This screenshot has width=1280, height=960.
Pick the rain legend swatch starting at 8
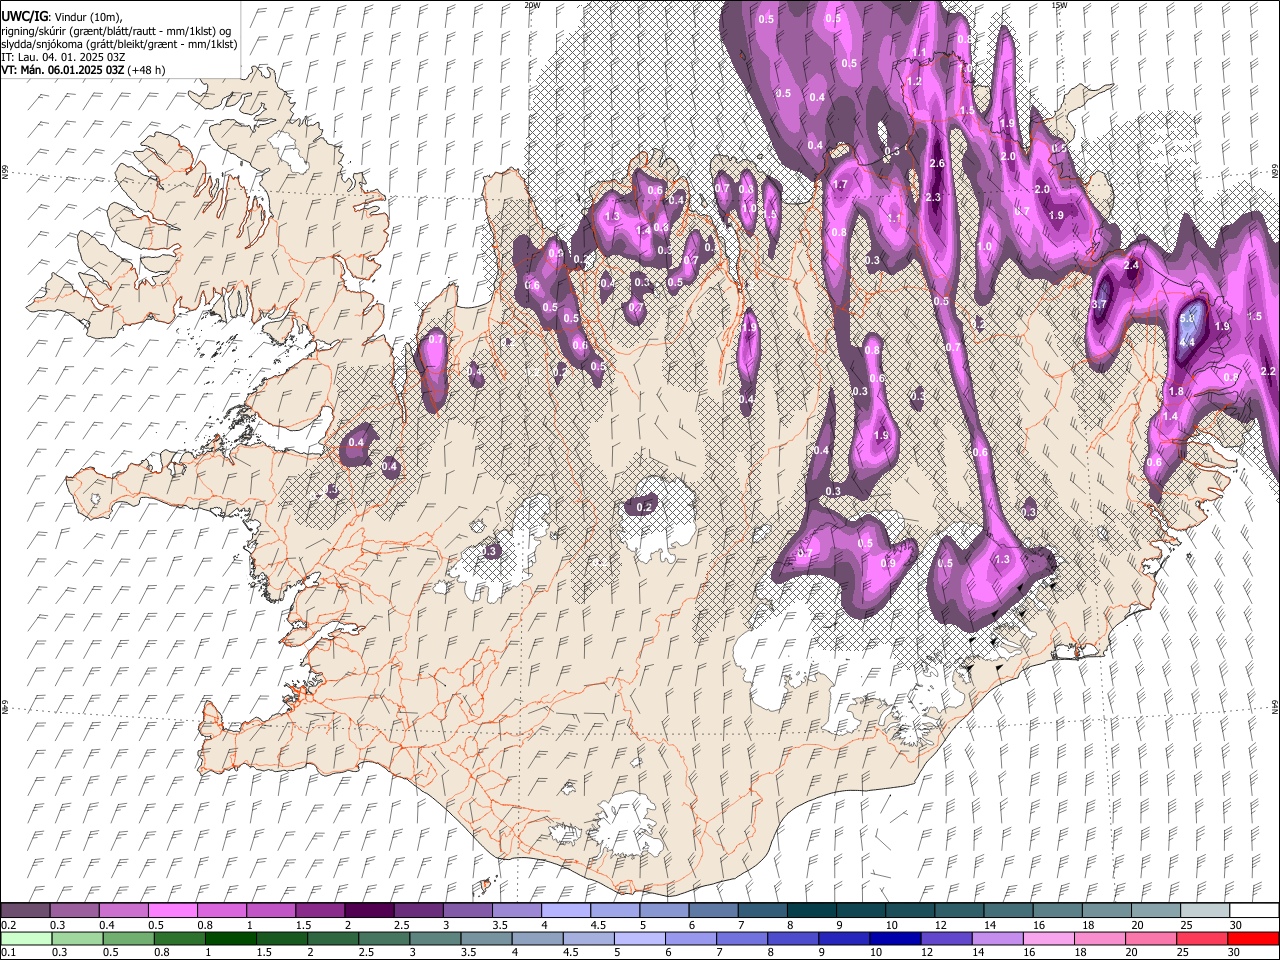(x=794, y=938)
